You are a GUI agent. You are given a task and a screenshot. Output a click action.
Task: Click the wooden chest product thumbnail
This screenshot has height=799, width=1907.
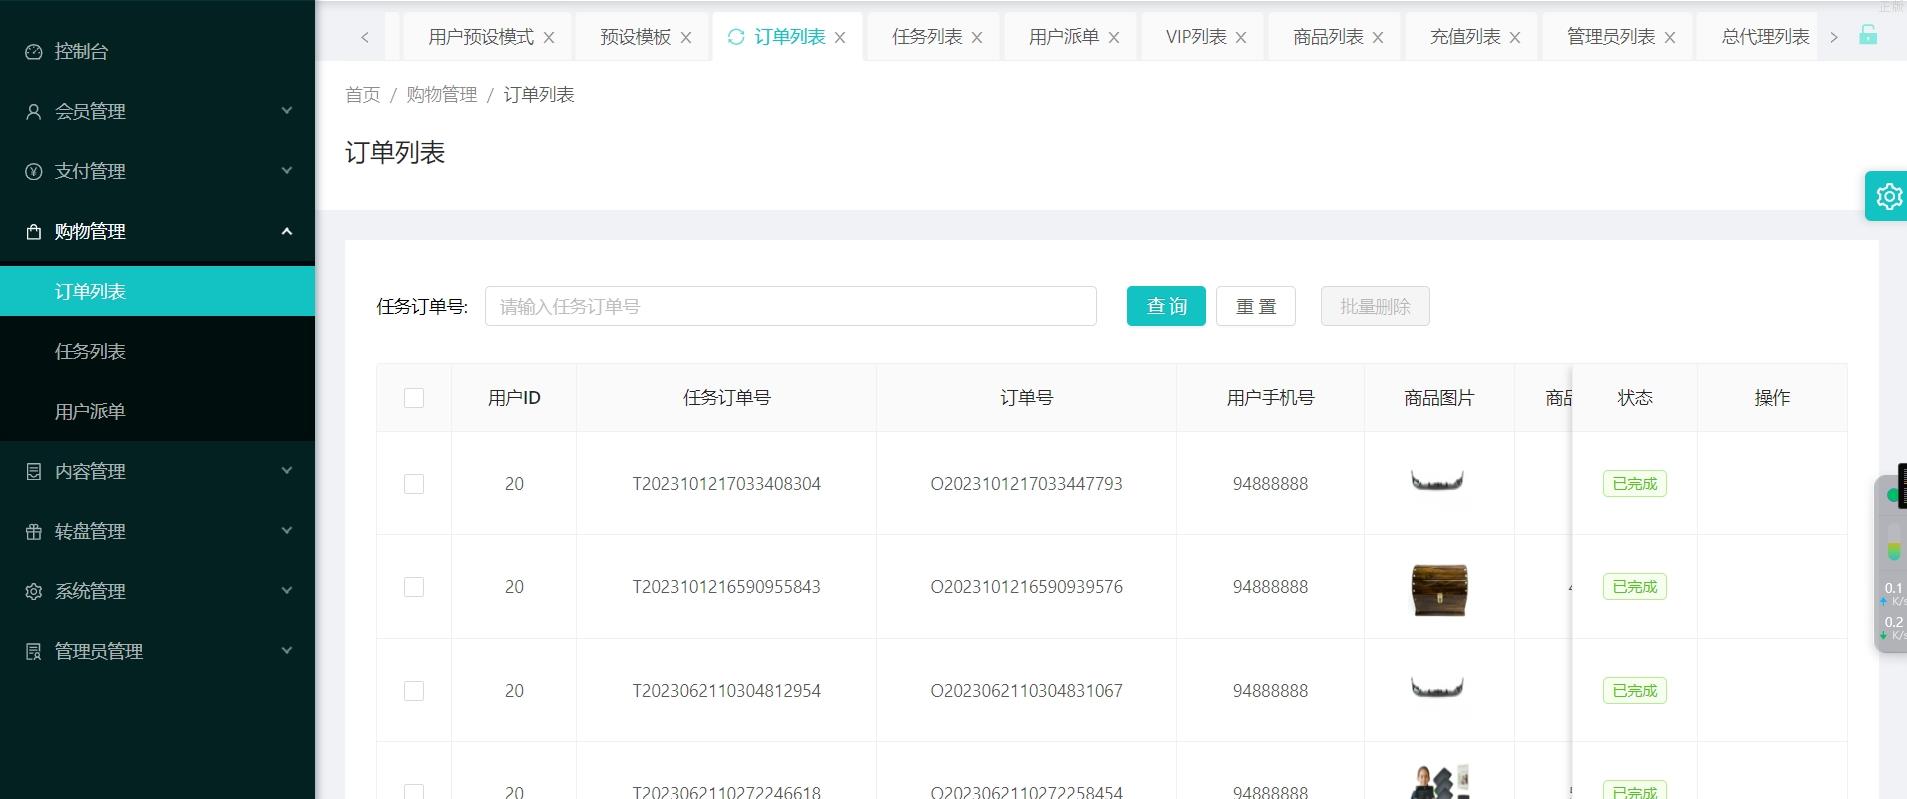[x=1438, y=588]
